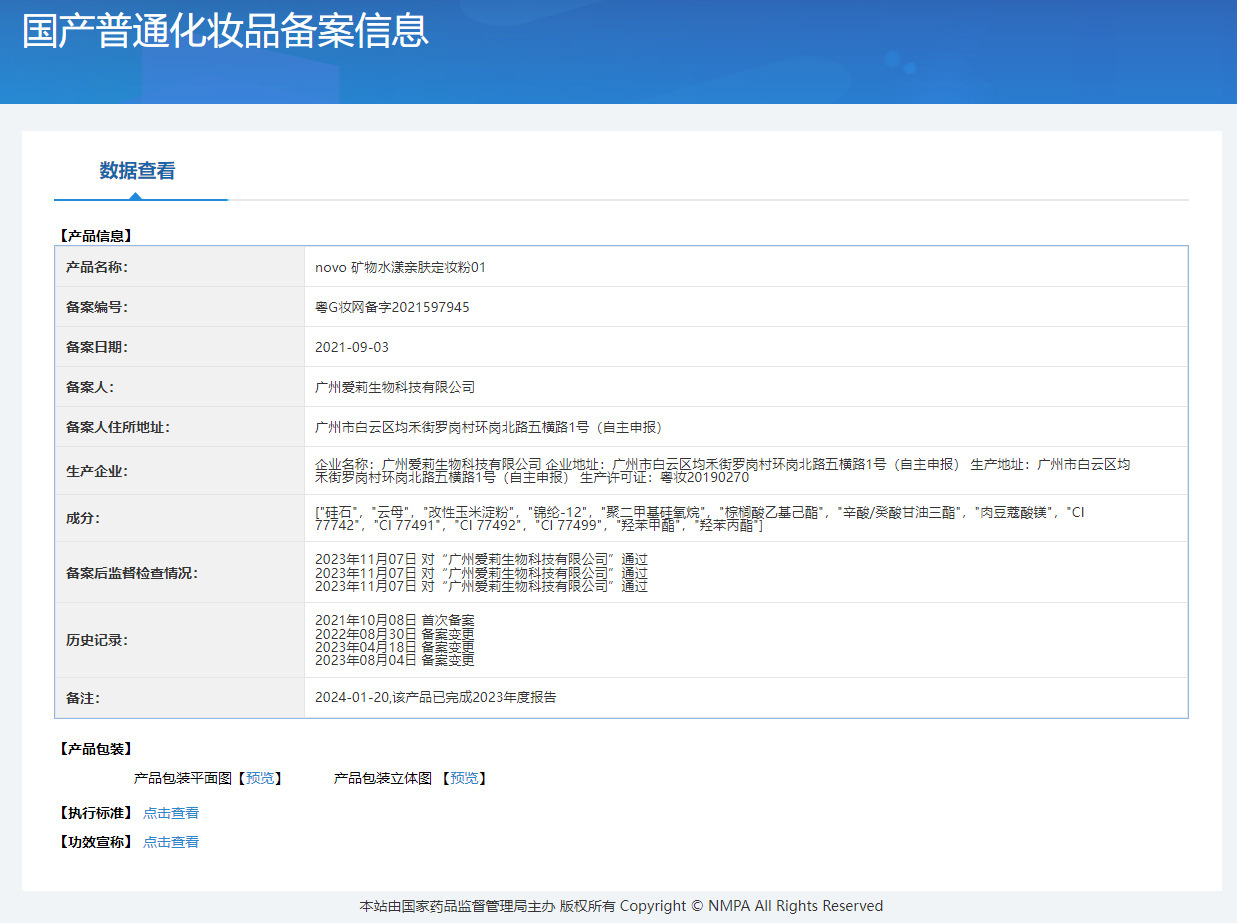Click the 备案编号 row label

coord(97,307)
